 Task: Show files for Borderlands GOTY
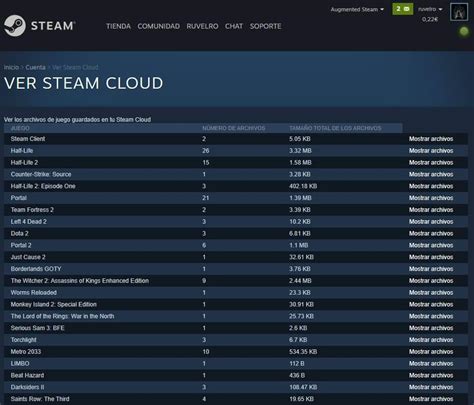click(x=431, y=269)
